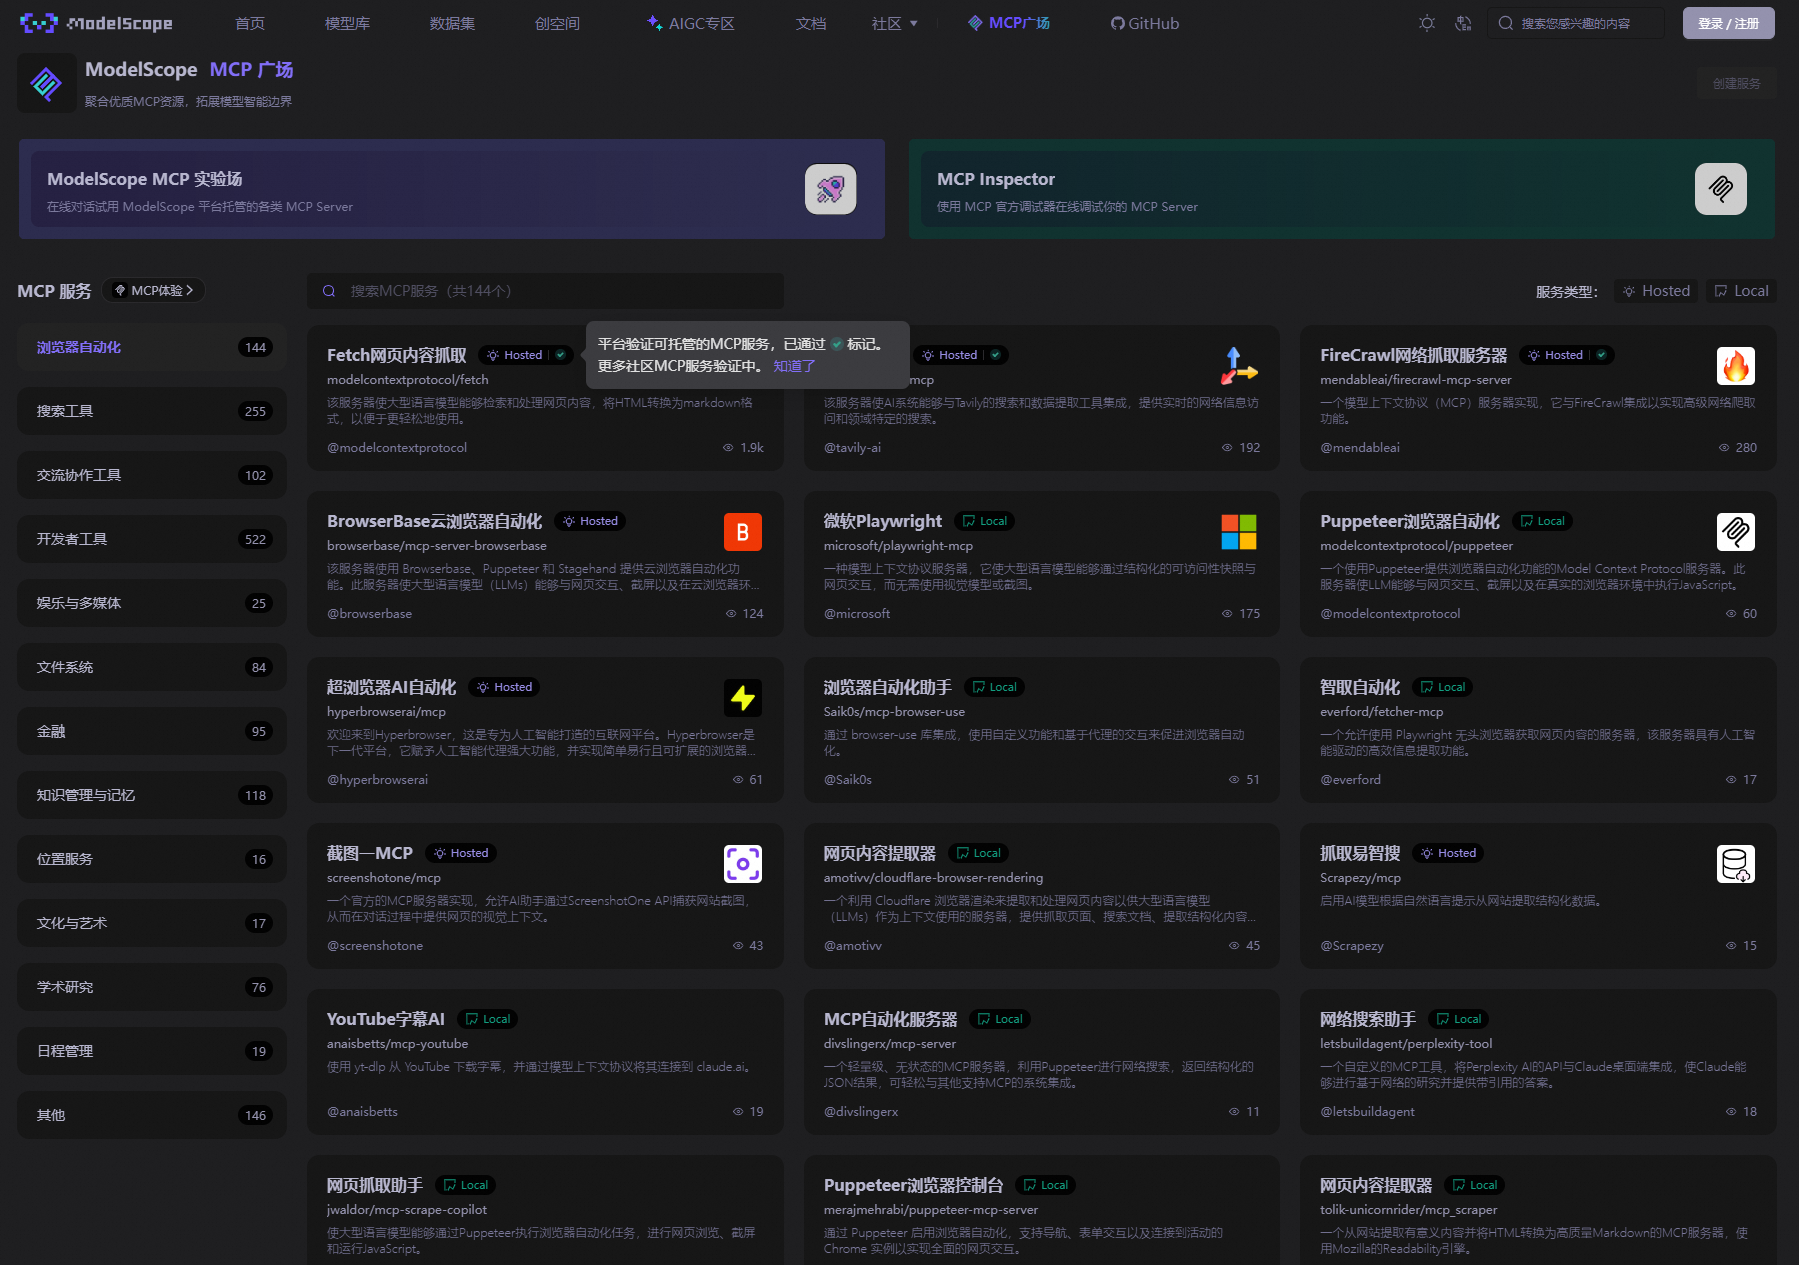
Task: Click Hosted badge on Fetch网页内容抓取
Action: [x=526, y=355]
